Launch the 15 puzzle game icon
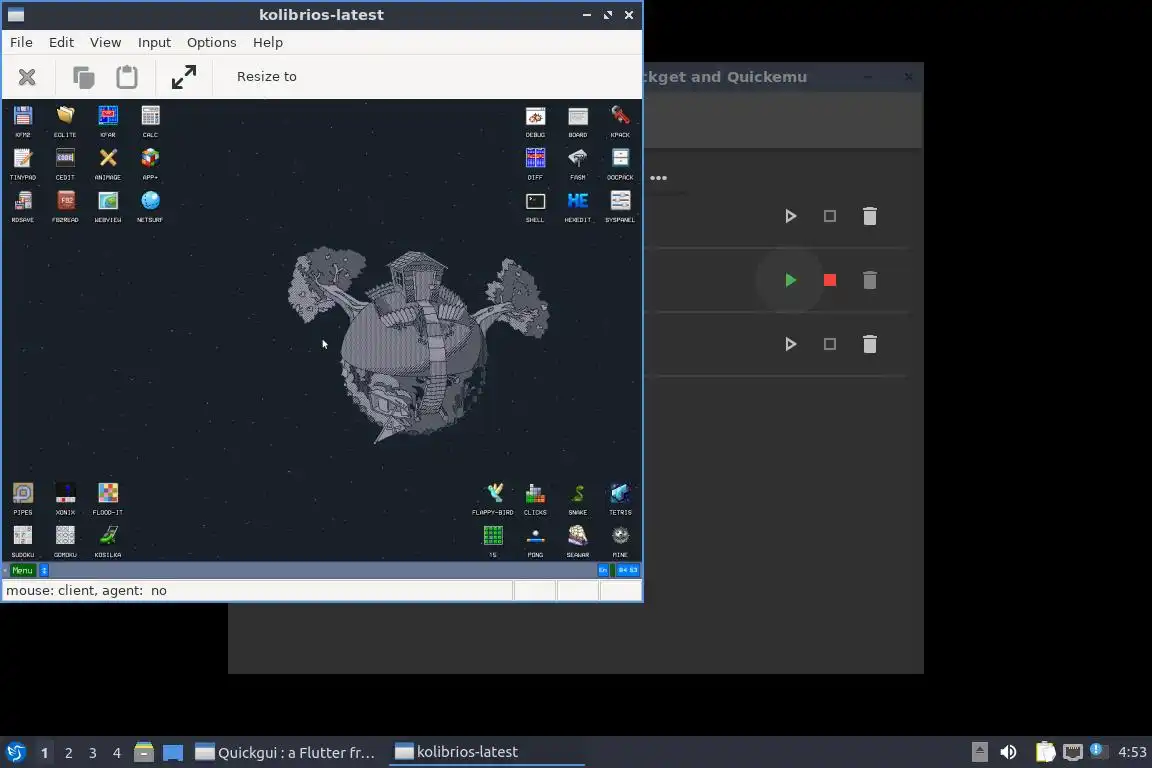1152x768 pixels. pyautogui.click(x=493, y=537)
